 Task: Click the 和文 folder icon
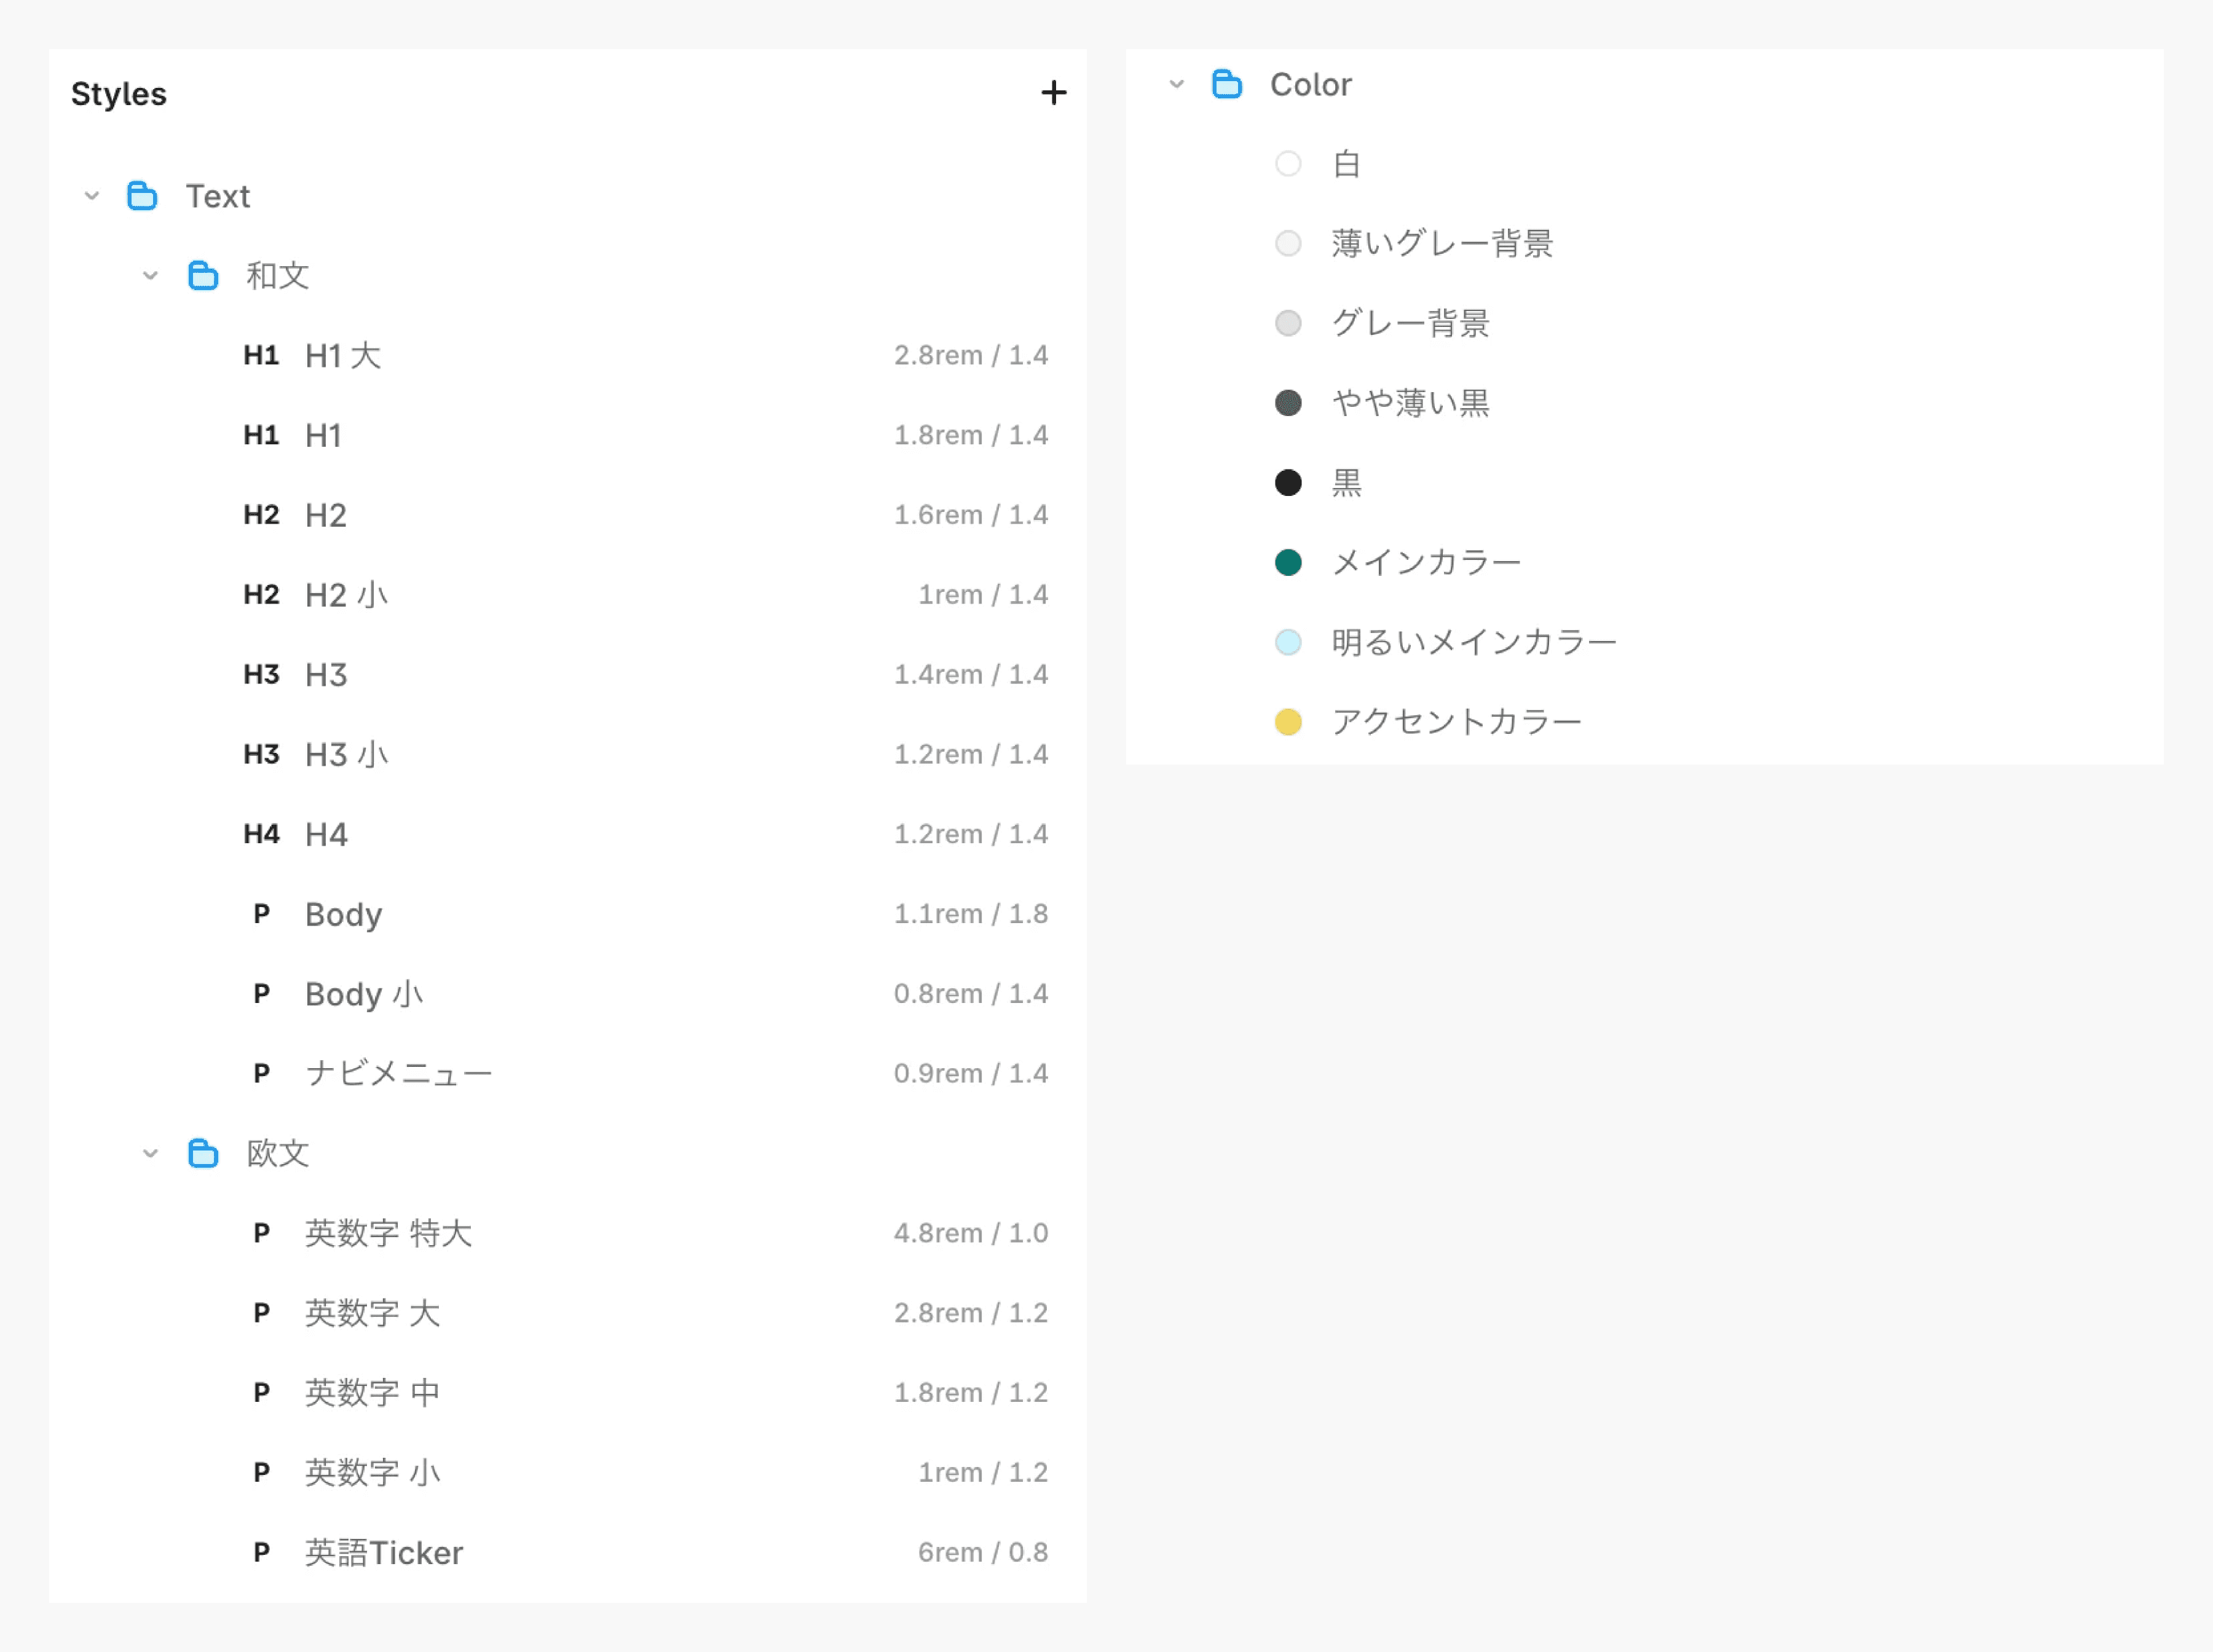(x=203, y=275)
